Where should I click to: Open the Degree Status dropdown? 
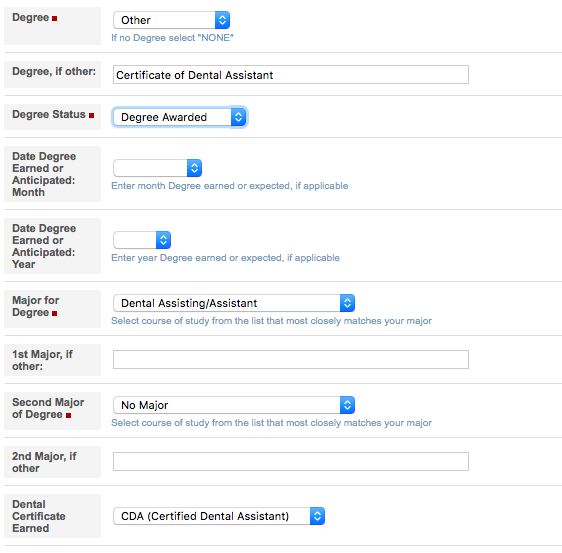click(x=179, y=117)
